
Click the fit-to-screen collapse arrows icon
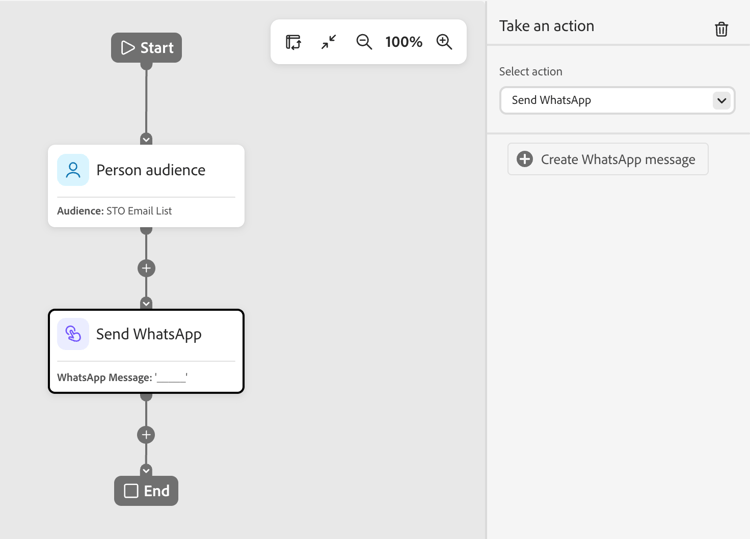(x=329, y=42)
